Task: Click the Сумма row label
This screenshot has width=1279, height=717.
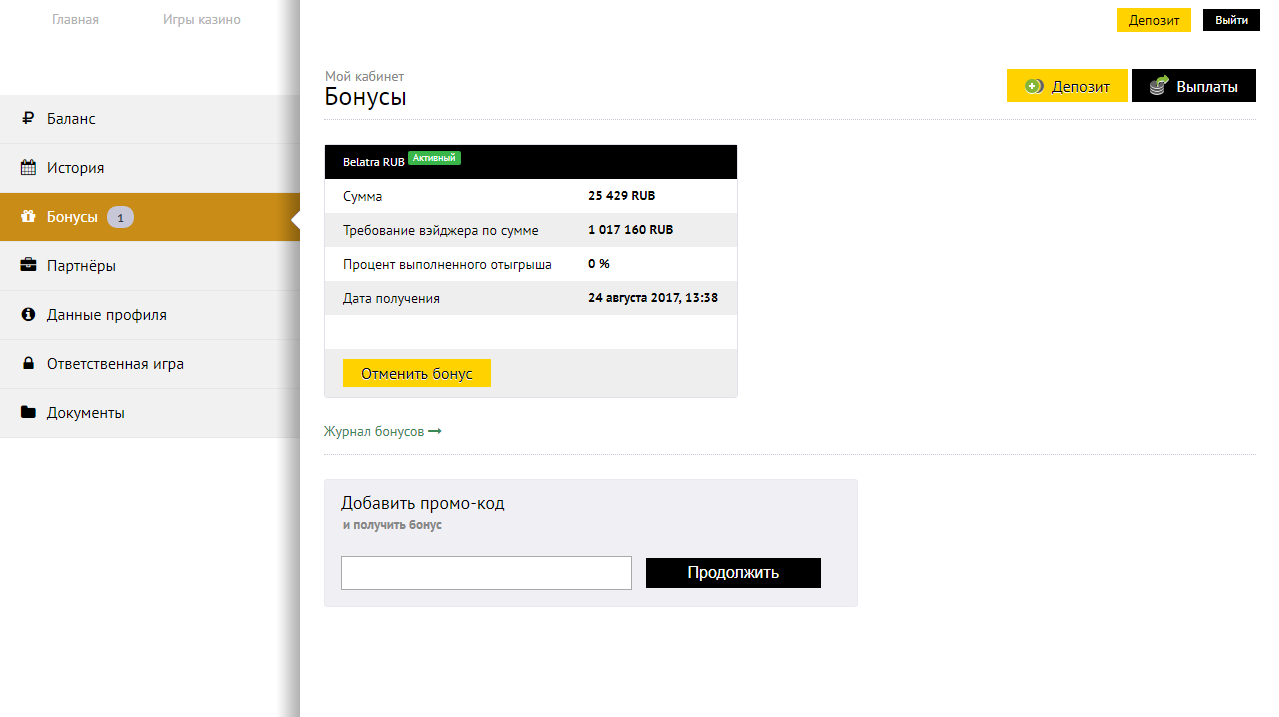Action: pos(362,197)
